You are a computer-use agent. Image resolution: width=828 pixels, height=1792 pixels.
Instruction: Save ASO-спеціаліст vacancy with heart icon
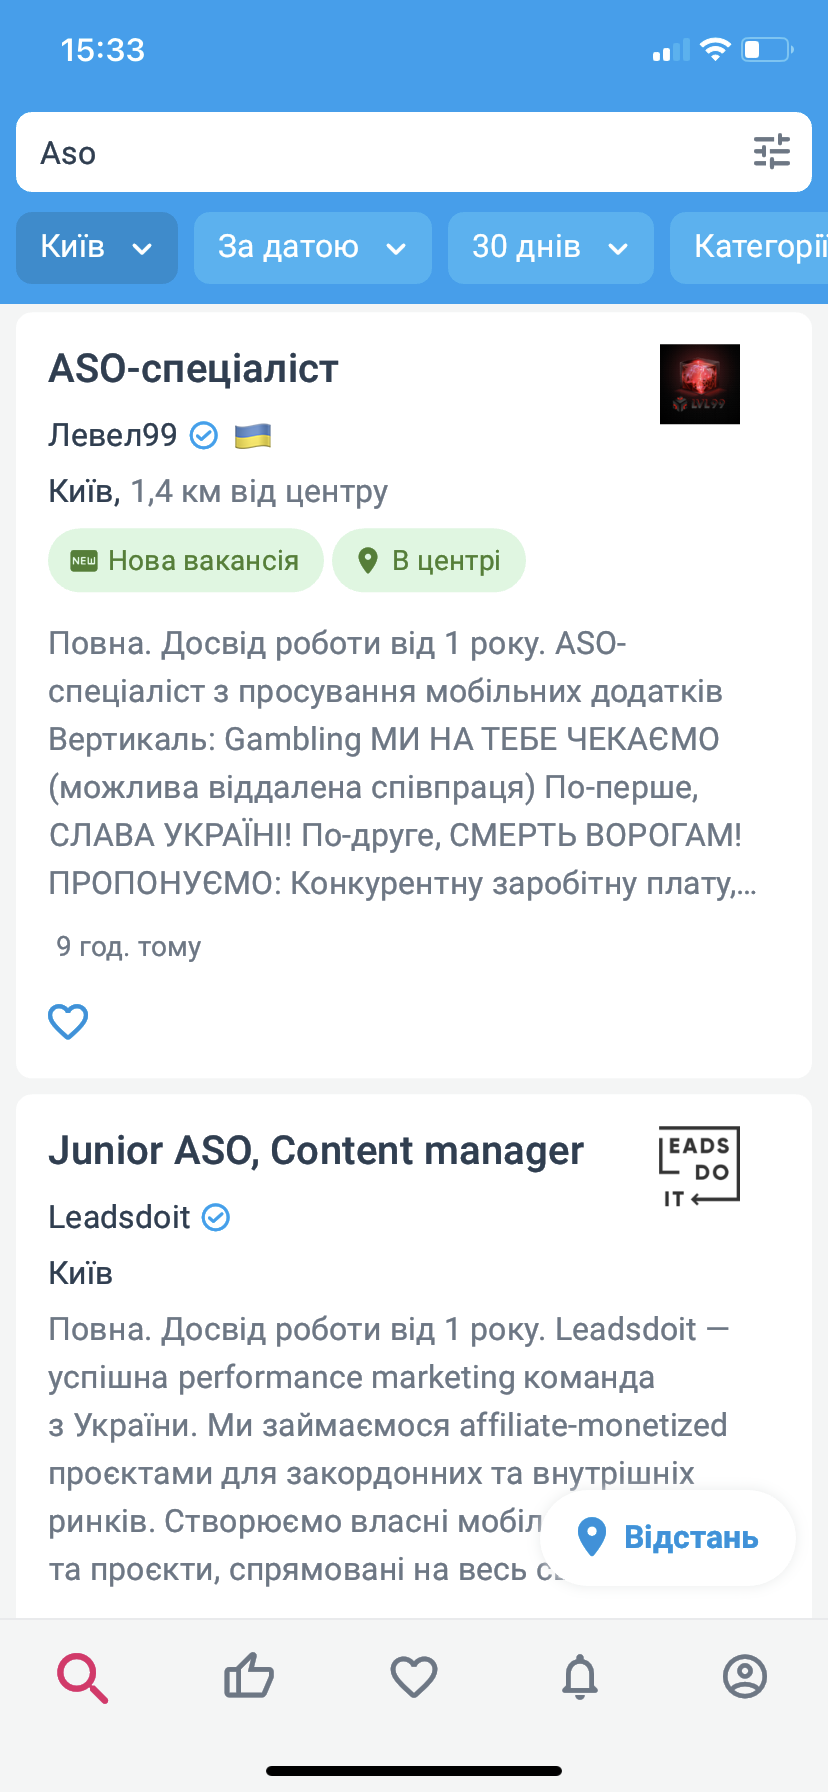(x=68, y=1021)
